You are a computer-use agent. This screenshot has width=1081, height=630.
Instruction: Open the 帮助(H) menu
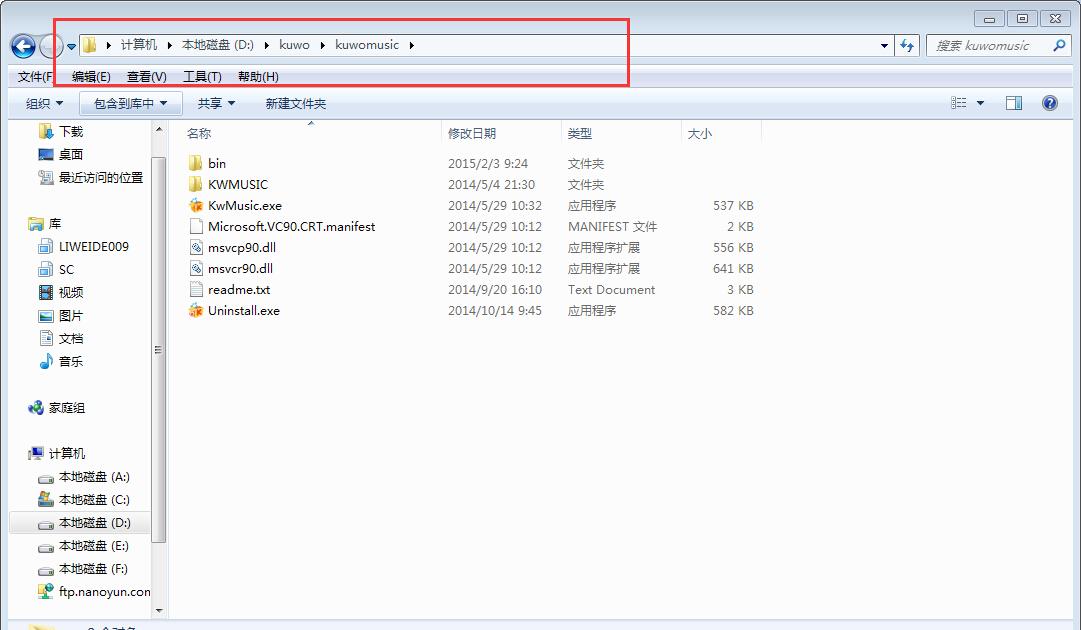pos(258,77)
